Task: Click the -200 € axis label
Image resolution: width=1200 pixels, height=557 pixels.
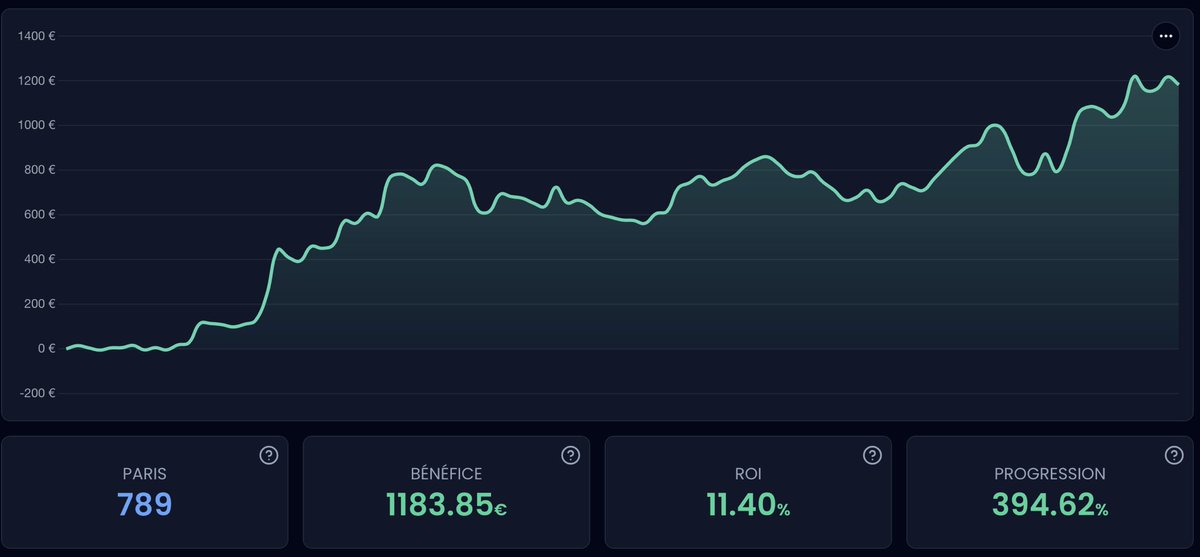Action: click(x=37, y=393)
